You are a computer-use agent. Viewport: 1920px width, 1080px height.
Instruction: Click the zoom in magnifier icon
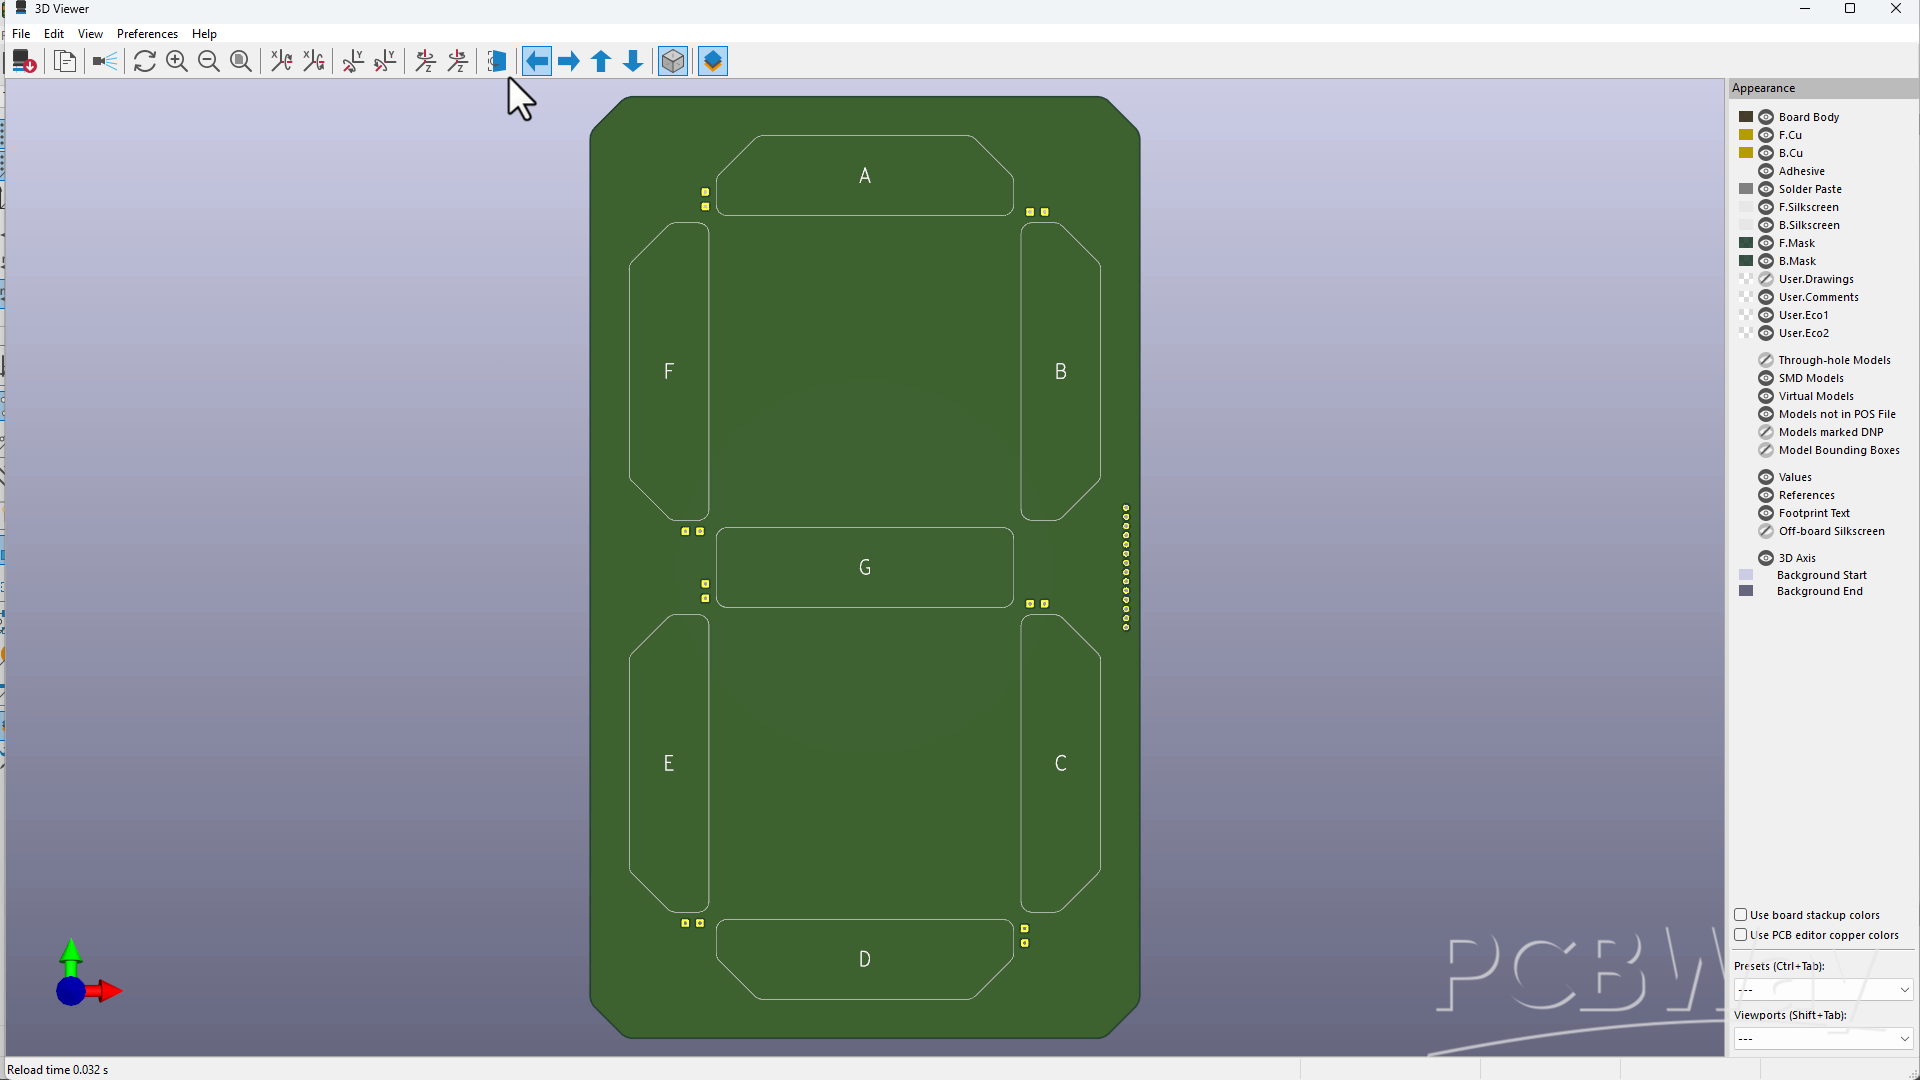pos(177,62)
